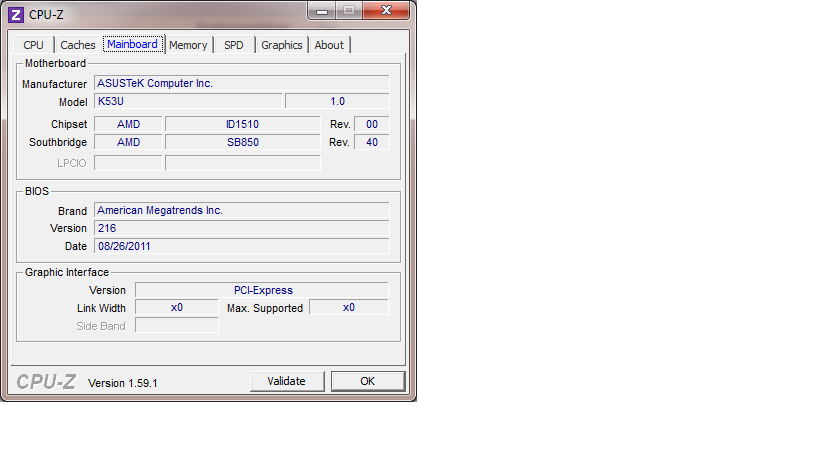Click the BIOS Version 216 field
Image resolution: width=819 pixels, height=460 pixels.
pos(241,228)
